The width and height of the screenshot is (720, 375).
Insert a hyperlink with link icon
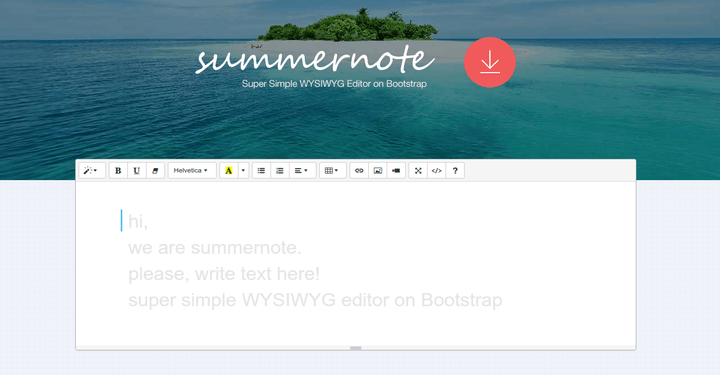click(359, 170)
